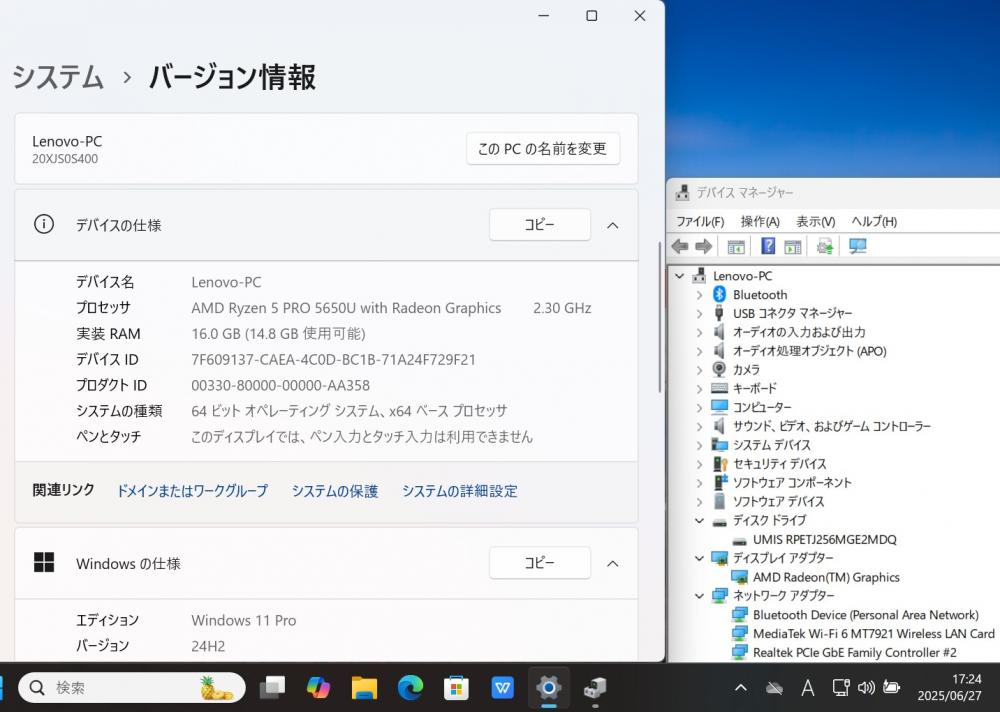The image size is (1000, 712).
Task: Select Realtek PCIe GbE Family Controller #2
Action: (x=855, y=653)
